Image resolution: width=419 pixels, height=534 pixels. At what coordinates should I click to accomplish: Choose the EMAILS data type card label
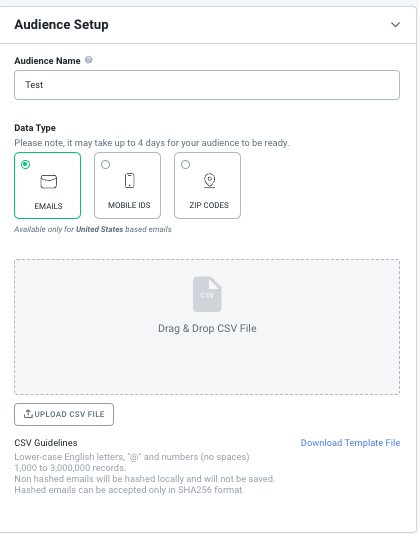pyautogui.click(x=48, y=206)
